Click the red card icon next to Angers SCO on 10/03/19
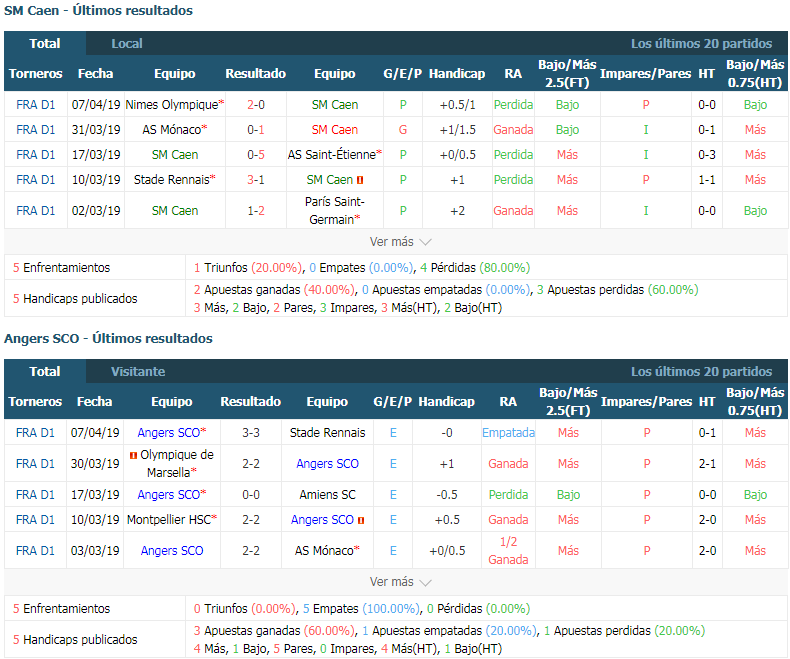 pos(361,520)
